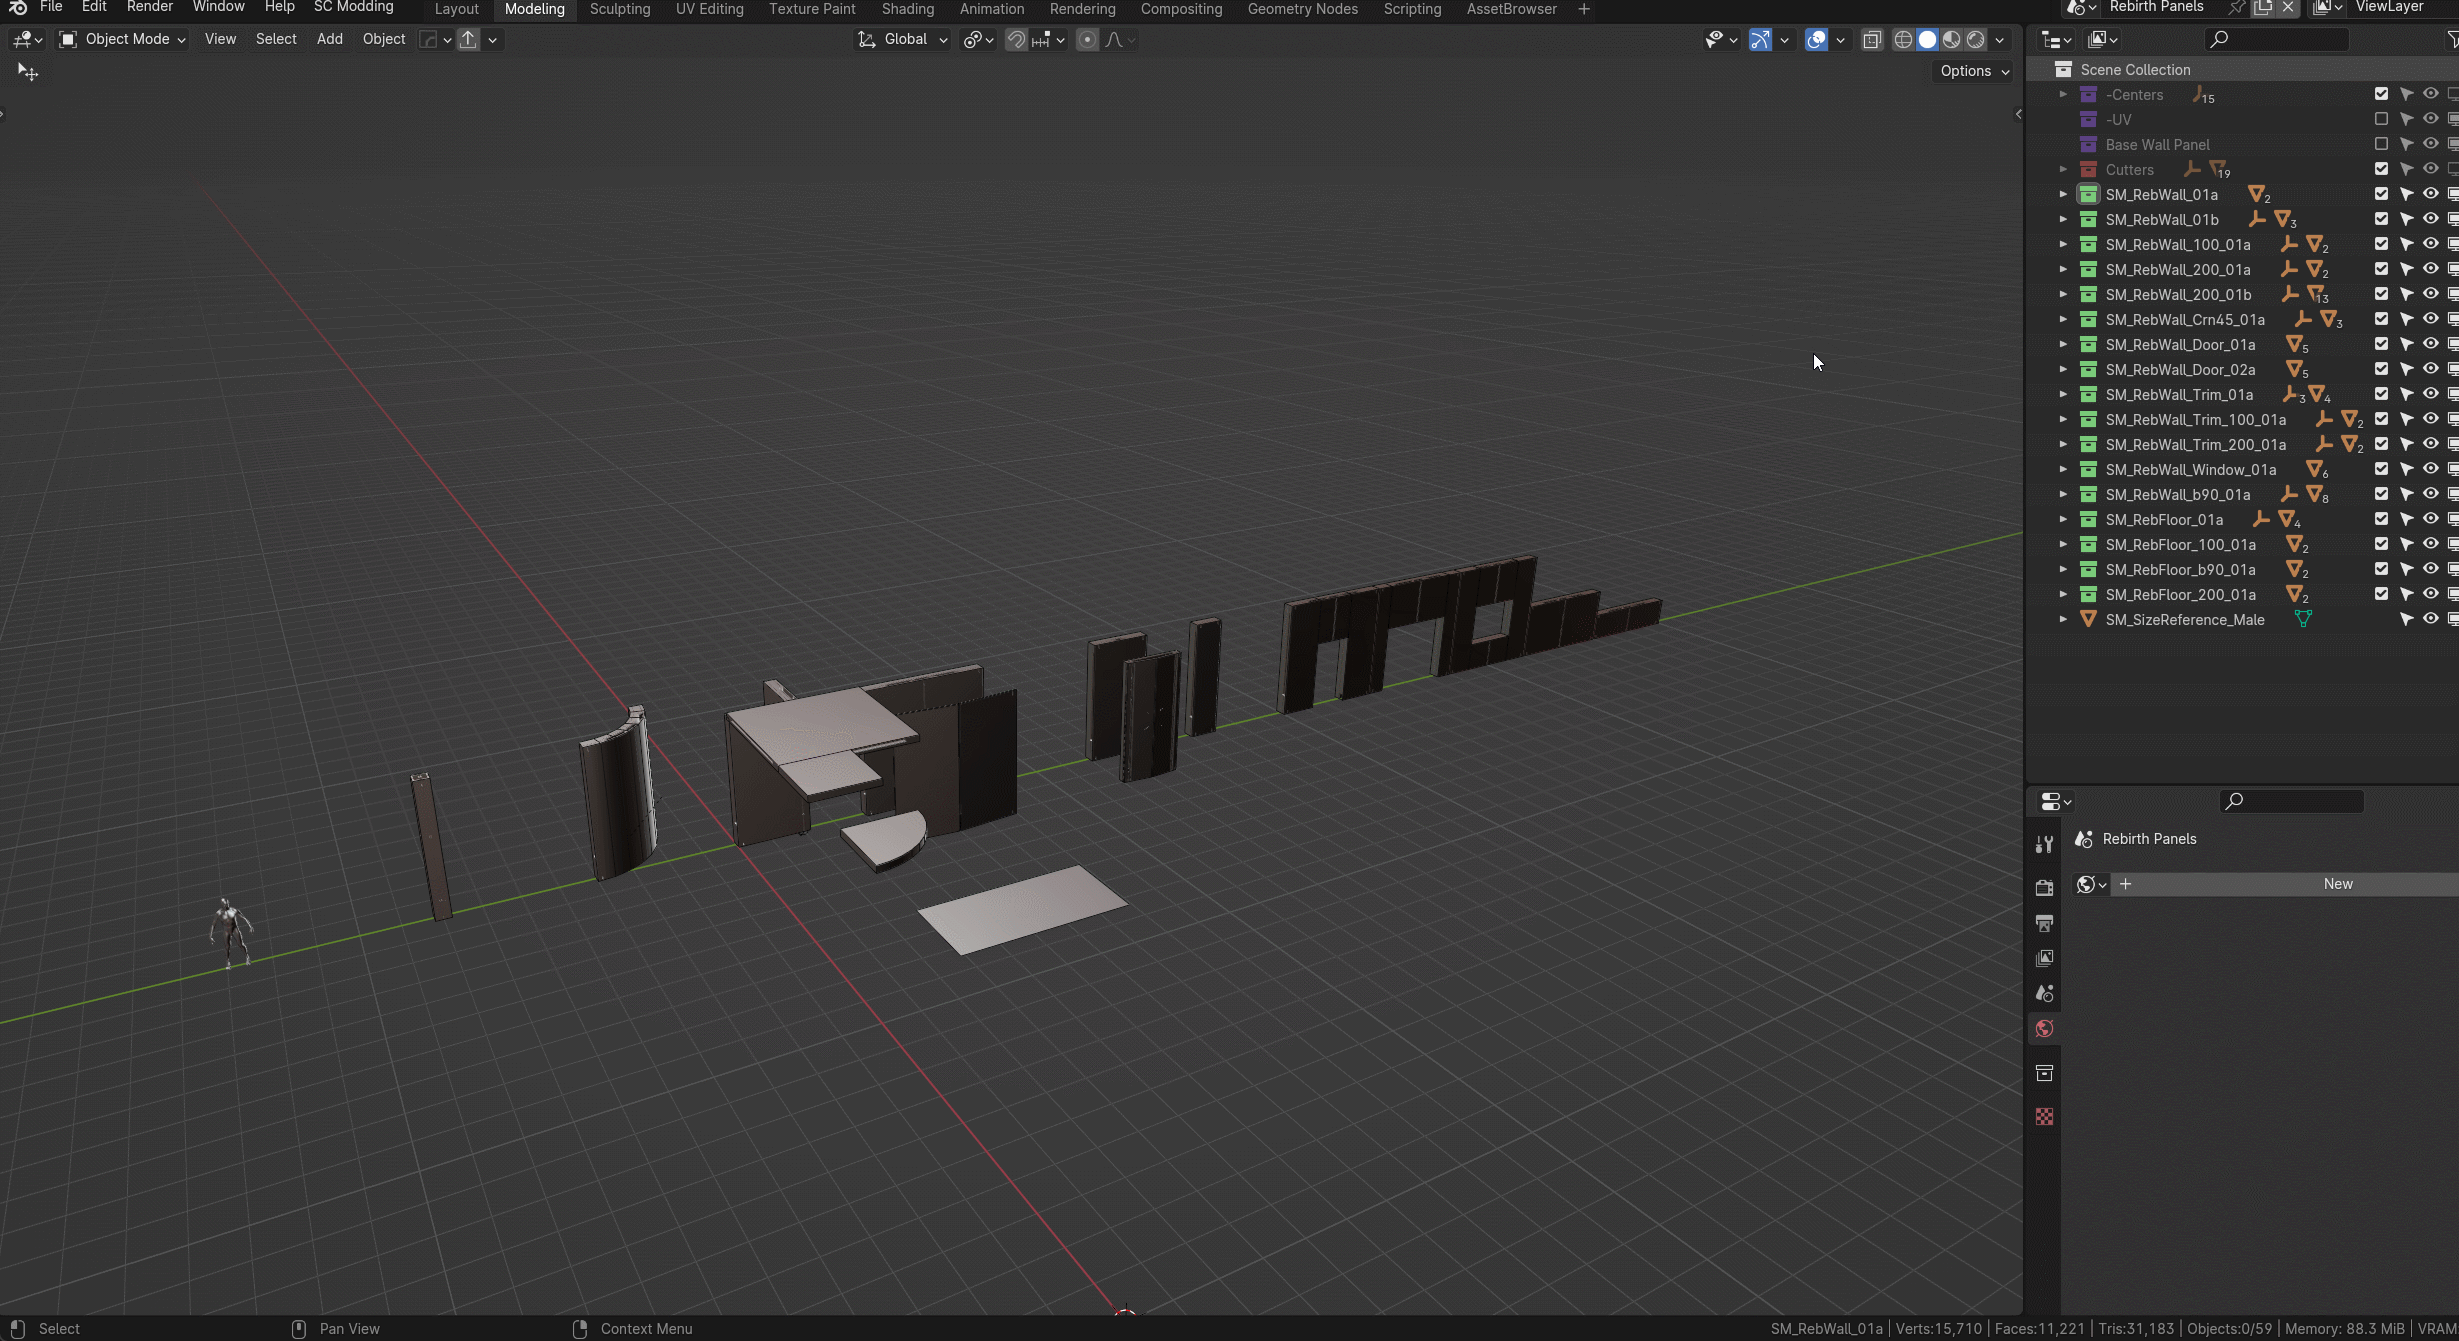2459x1341 pixels.
Task: Open the transform orientation Global dropdown
Action: (901, 39)
